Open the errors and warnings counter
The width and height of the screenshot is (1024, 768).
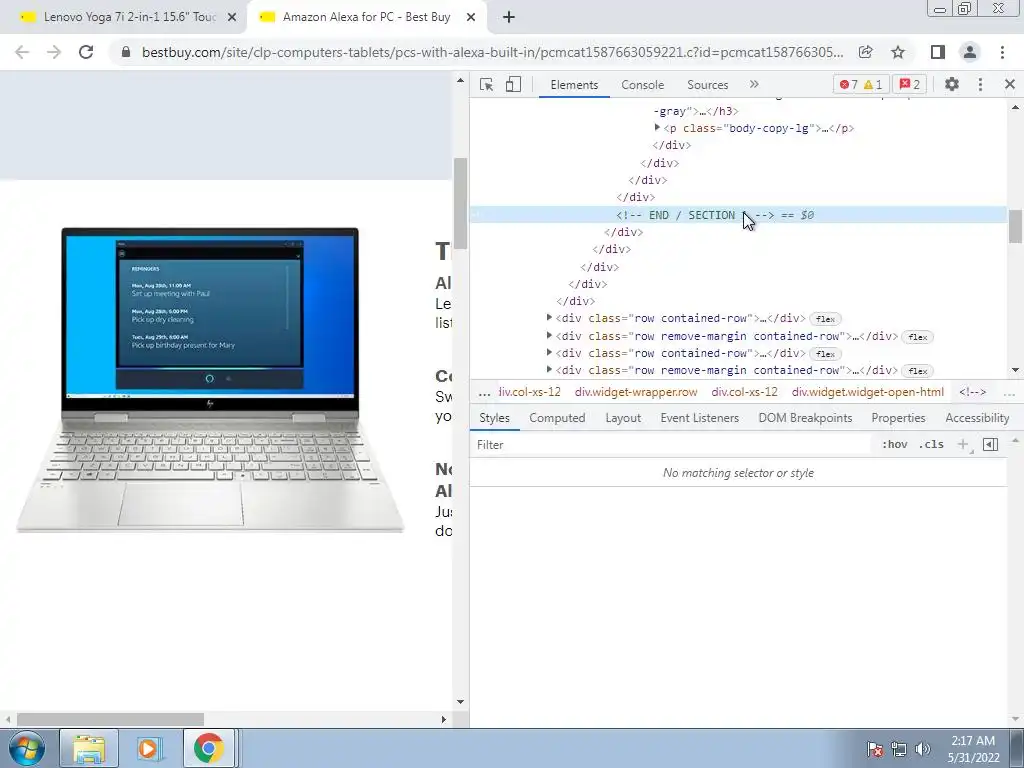[x=861, y=84]
